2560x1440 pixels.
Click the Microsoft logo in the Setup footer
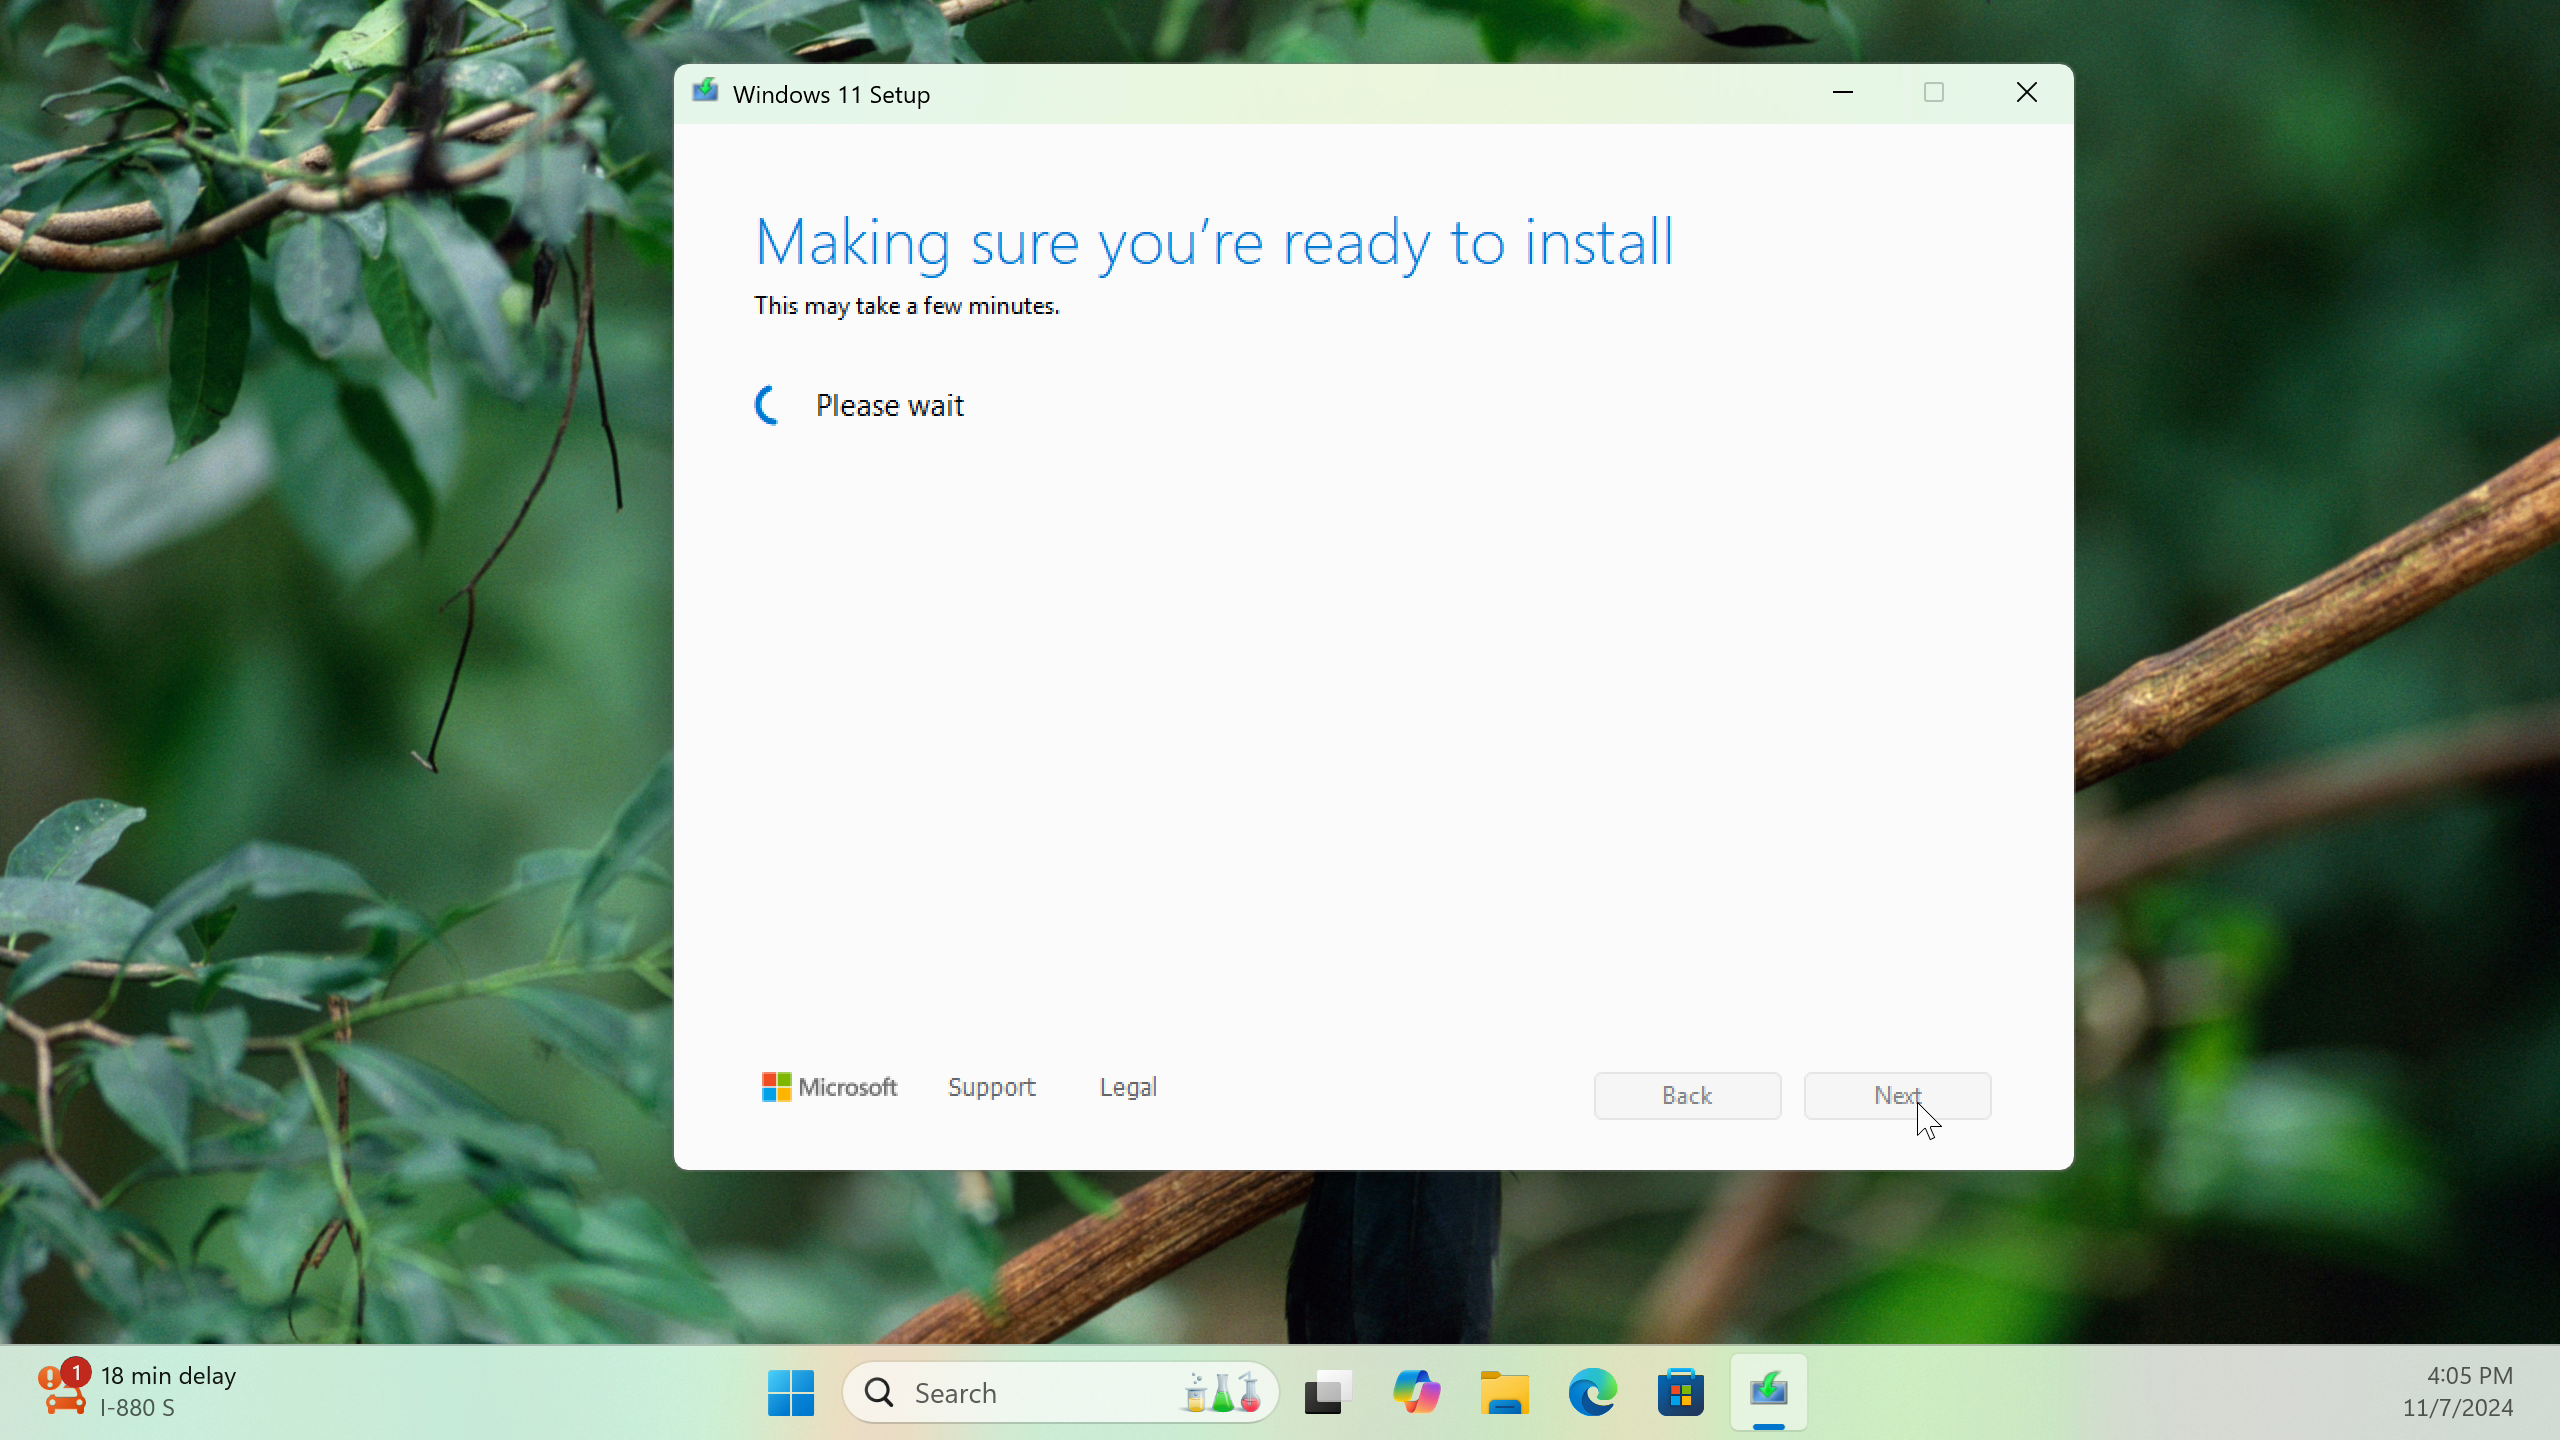click(829, 1087)
